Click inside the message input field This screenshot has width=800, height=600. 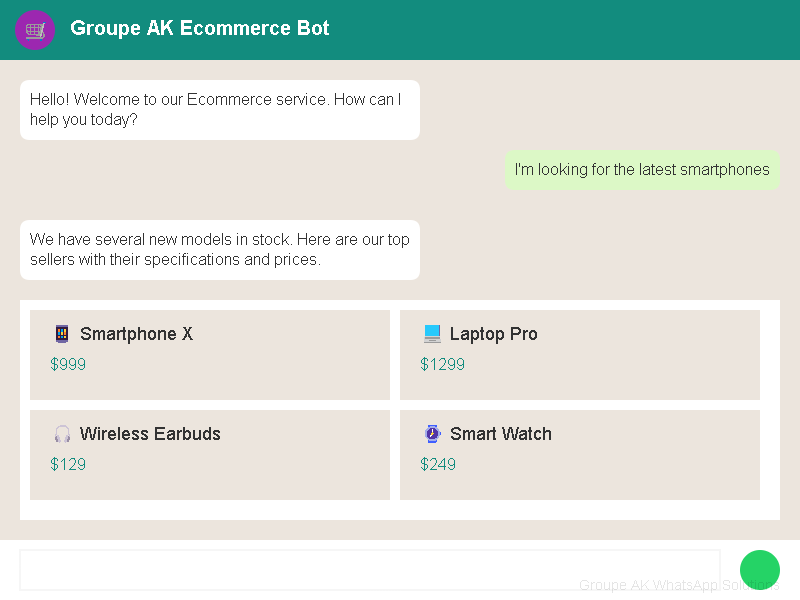tap(370, 570)
